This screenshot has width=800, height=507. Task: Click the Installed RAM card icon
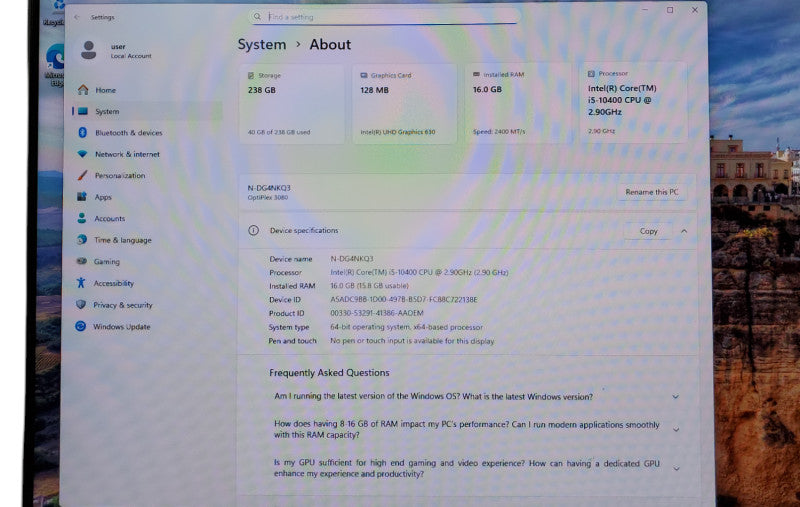(x=477, y=74)
